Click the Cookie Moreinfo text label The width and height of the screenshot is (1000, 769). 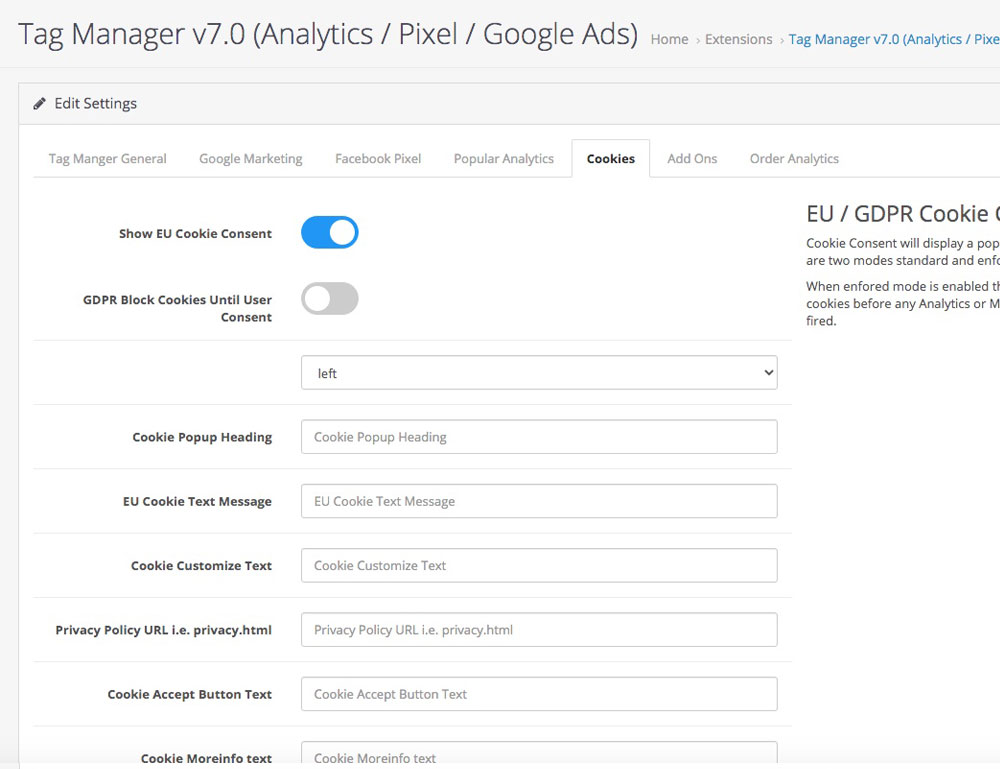206,758
